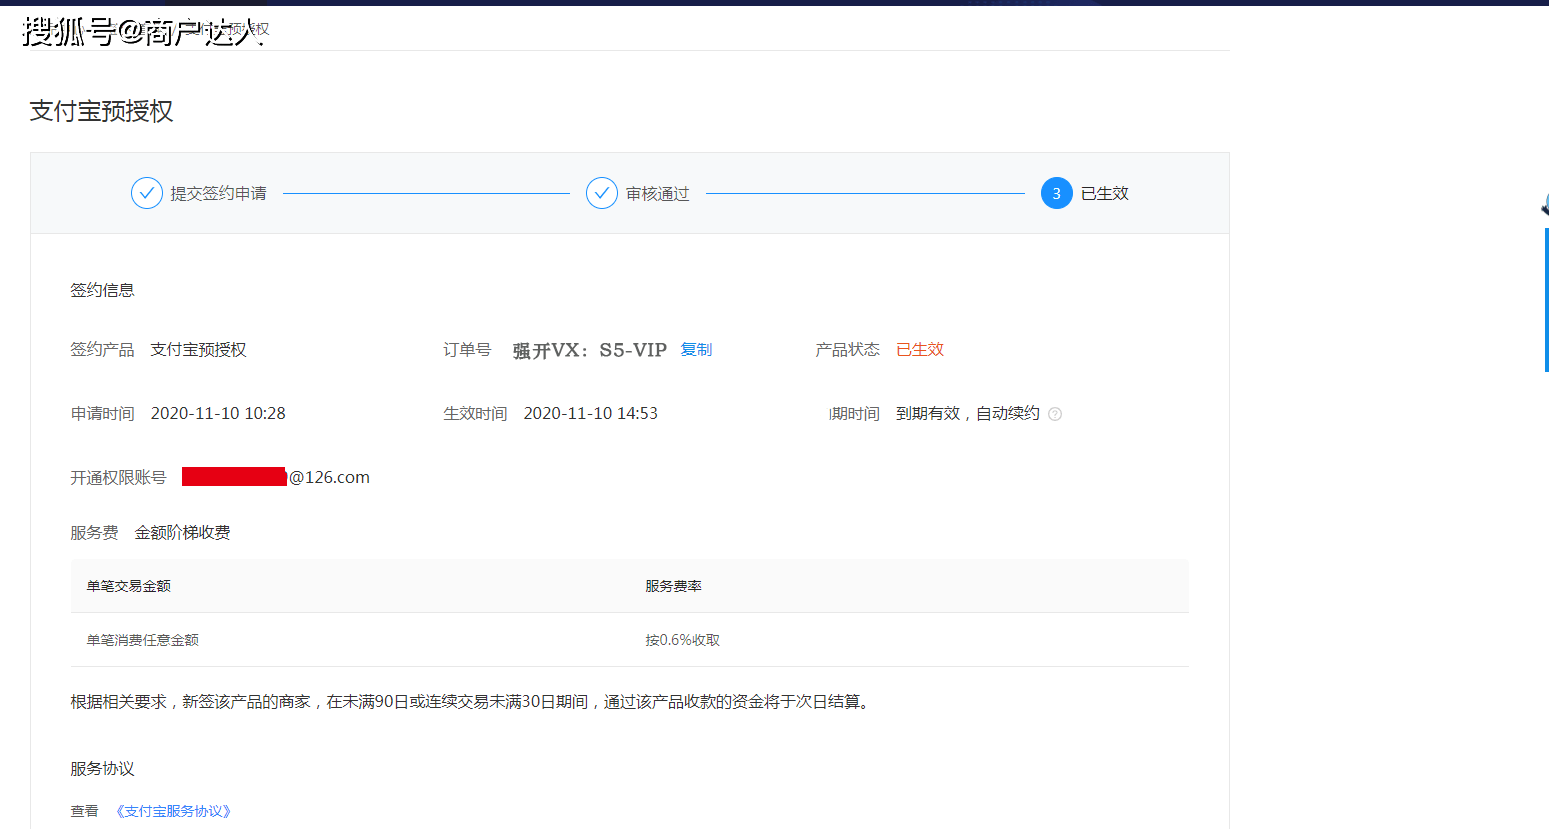Click the blue scrollbar at right edge

[1546, 300]
